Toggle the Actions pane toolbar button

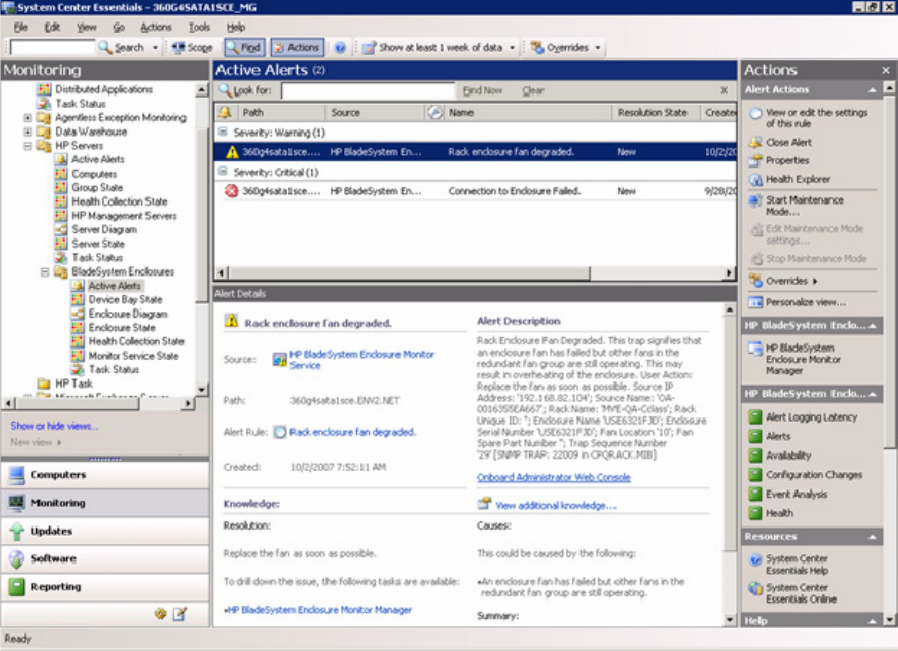pyautogui.click(x=296, y=47)
